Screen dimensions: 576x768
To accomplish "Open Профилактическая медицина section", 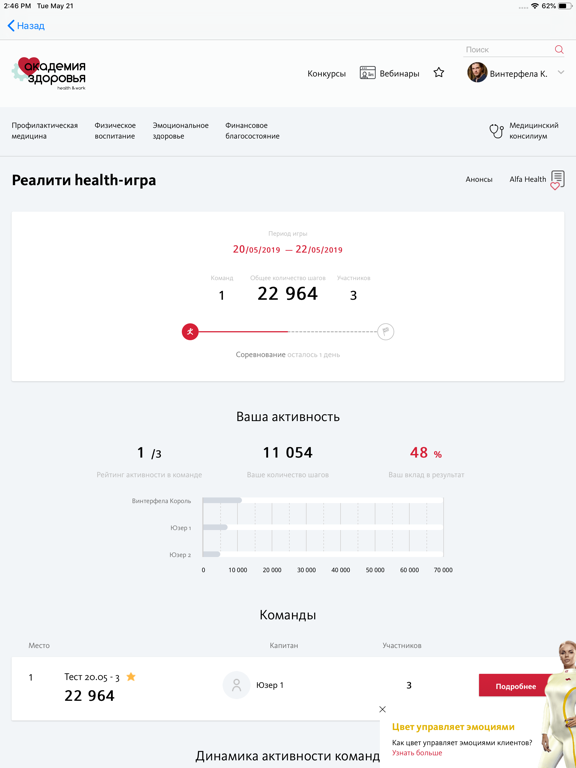I will click(45, 131).
